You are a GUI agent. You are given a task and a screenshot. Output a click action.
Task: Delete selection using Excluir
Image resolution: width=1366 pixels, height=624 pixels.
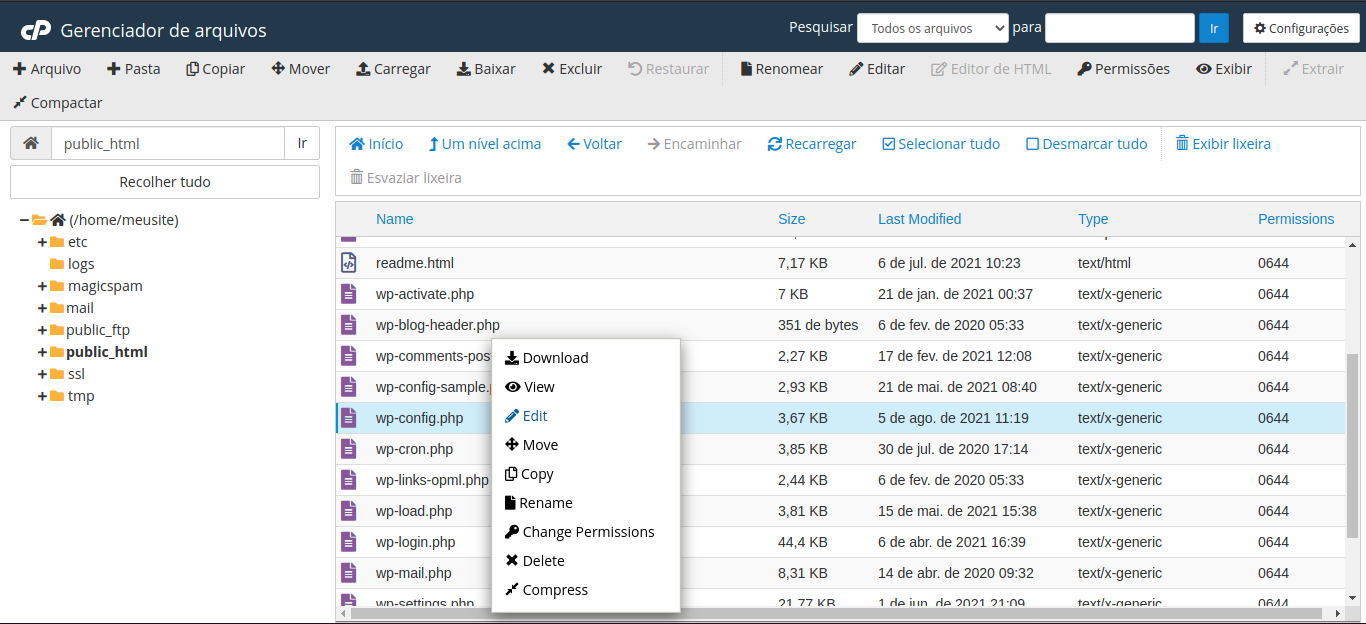tap(572, 69)
